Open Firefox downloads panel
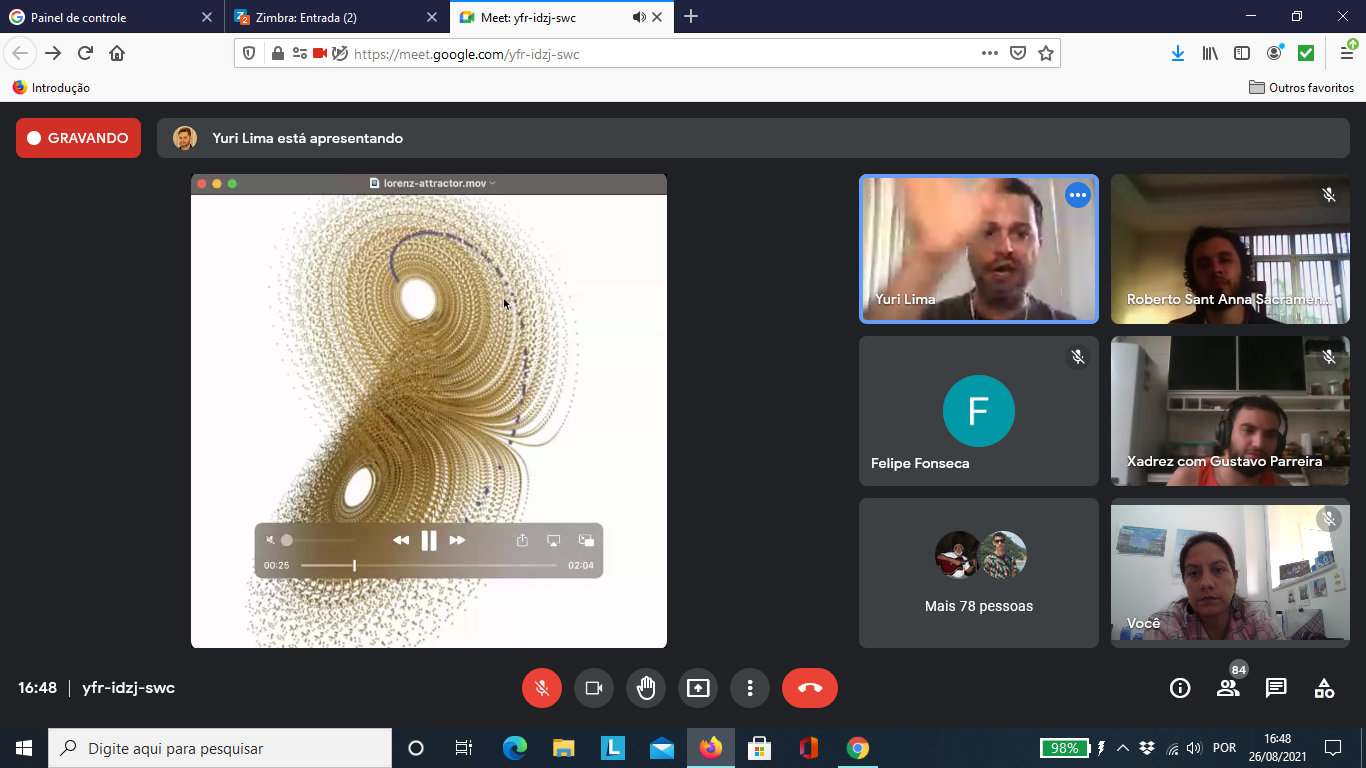This screenshot has width=1366, height=768. [1178, 53]
